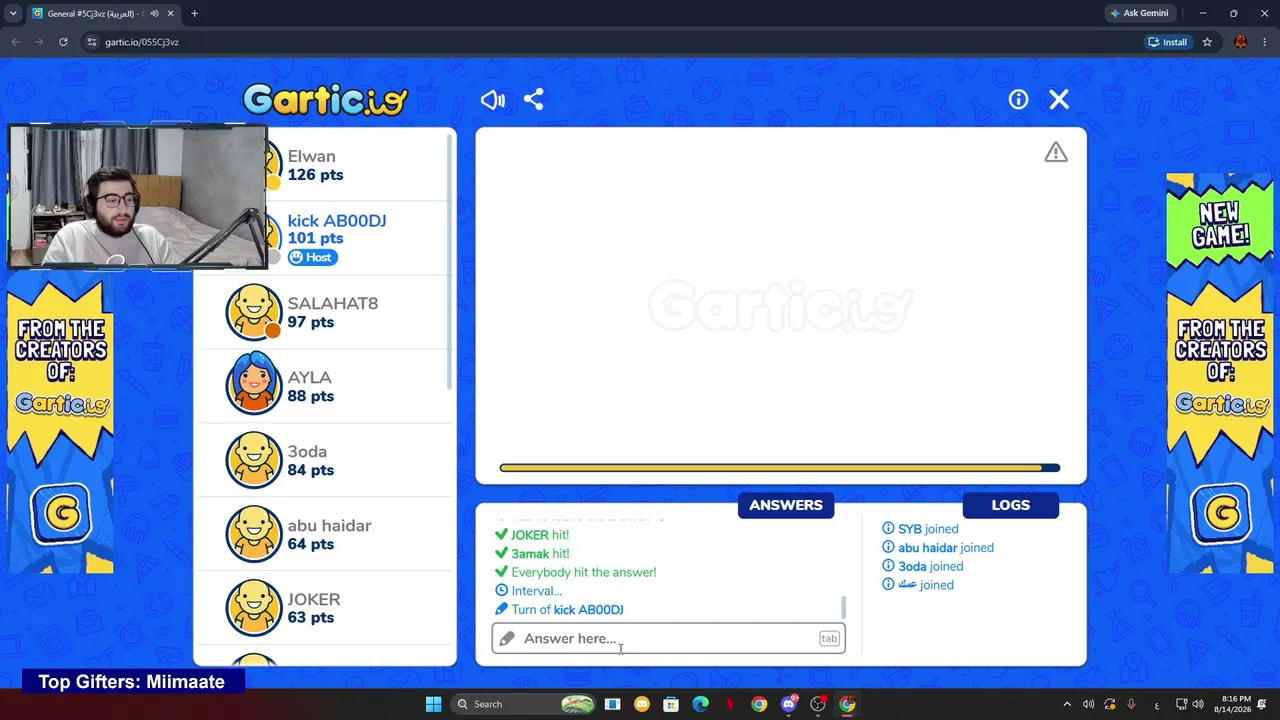
Task: Switch to the ANSWERS tab
Action: (786, 505)
